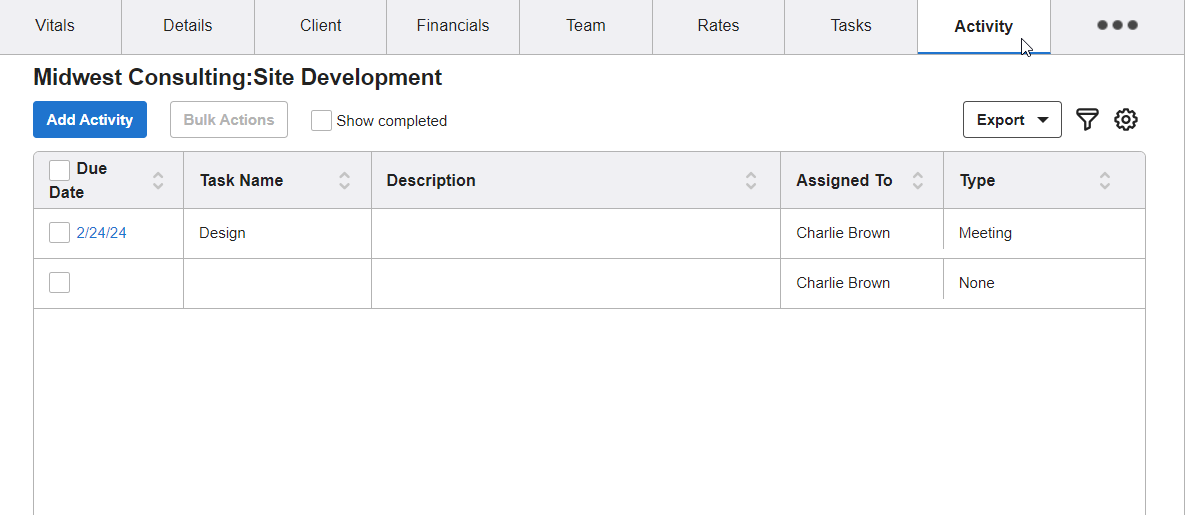Sort by Due Date column arrows

pyautogui.click(x=158, y=181)
